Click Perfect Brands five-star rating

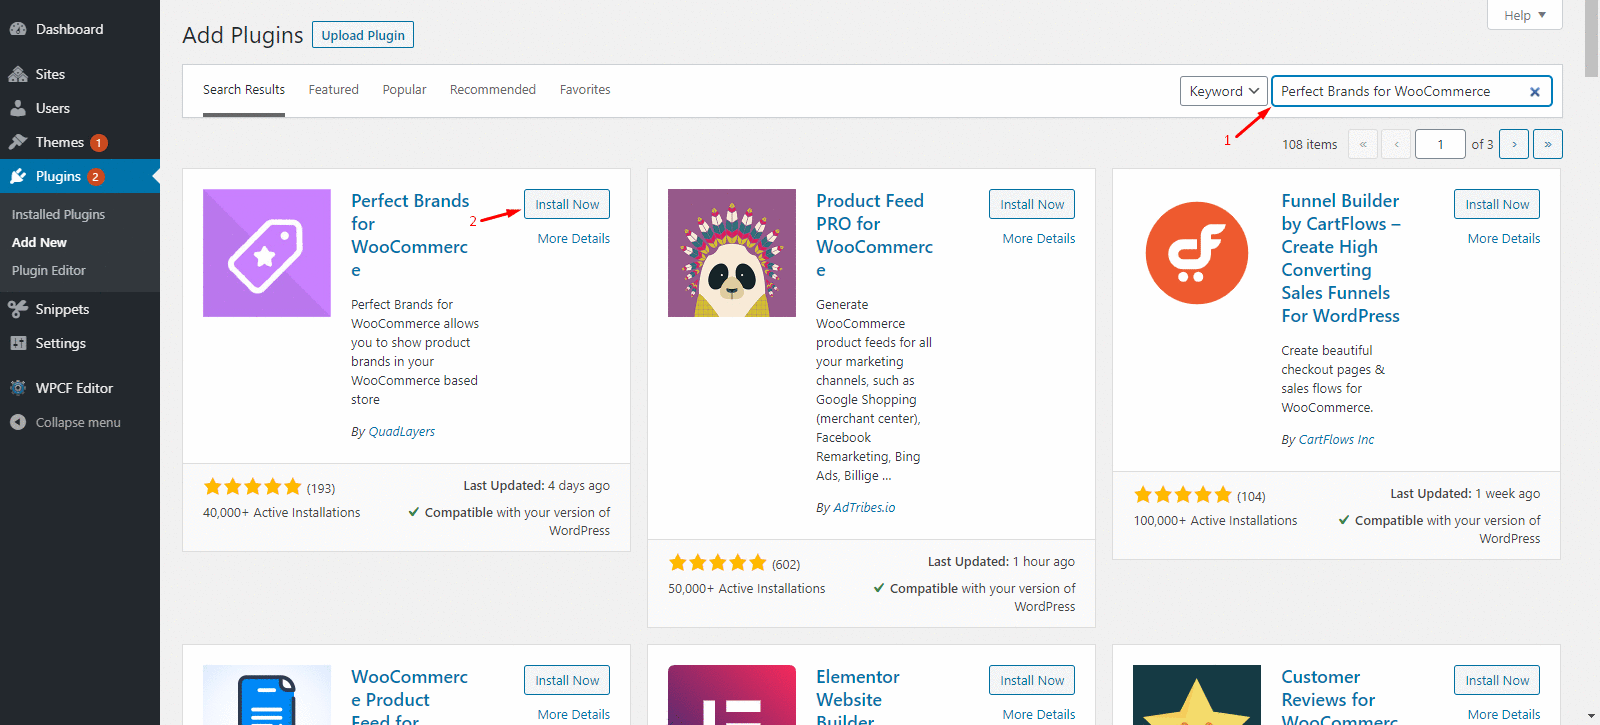click(252, 487)
